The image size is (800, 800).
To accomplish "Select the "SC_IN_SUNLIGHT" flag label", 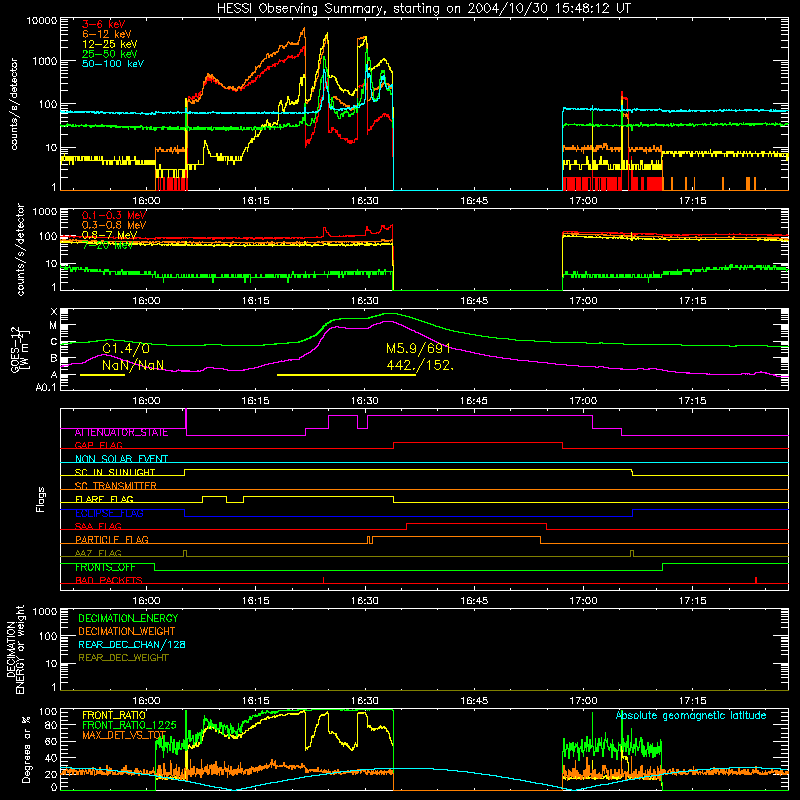I will tap(115, 472).
